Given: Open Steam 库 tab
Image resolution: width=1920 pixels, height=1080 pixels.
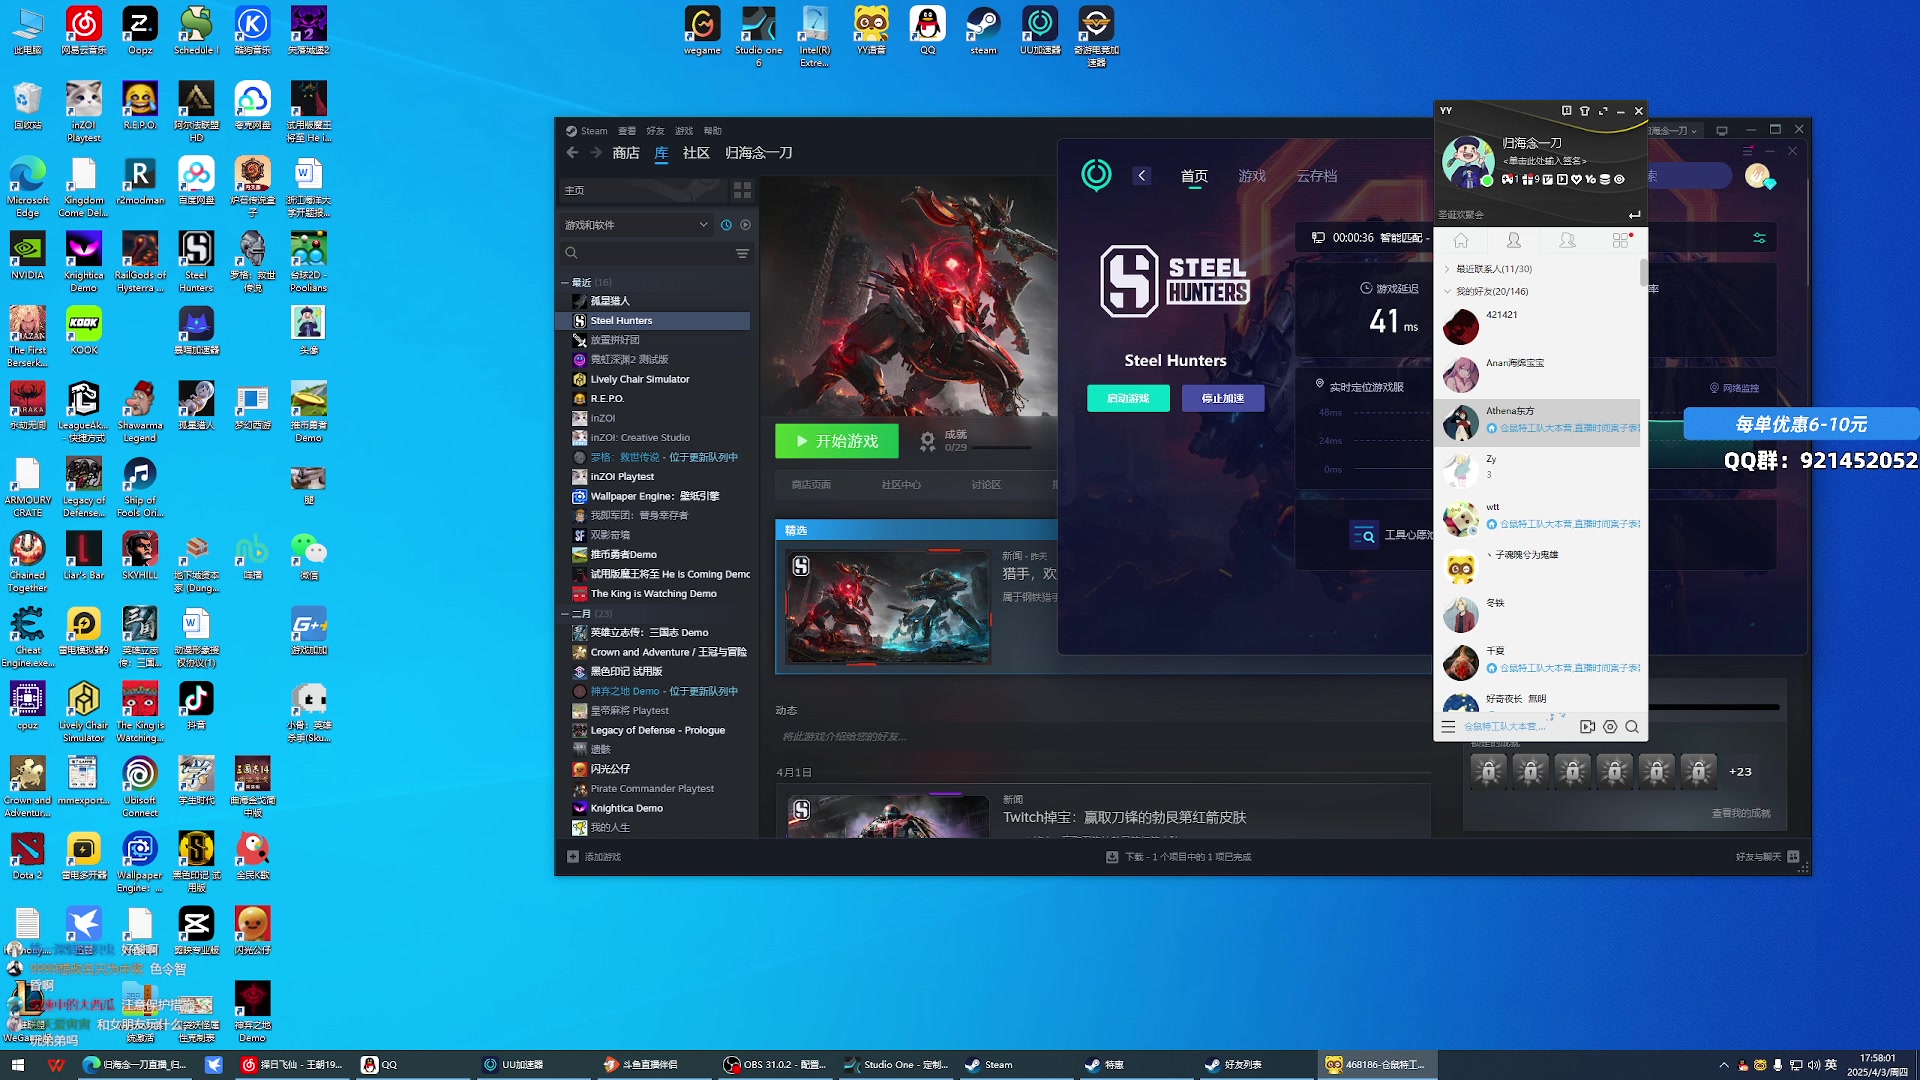Looking at the screenshot, I should pos(661,153).
